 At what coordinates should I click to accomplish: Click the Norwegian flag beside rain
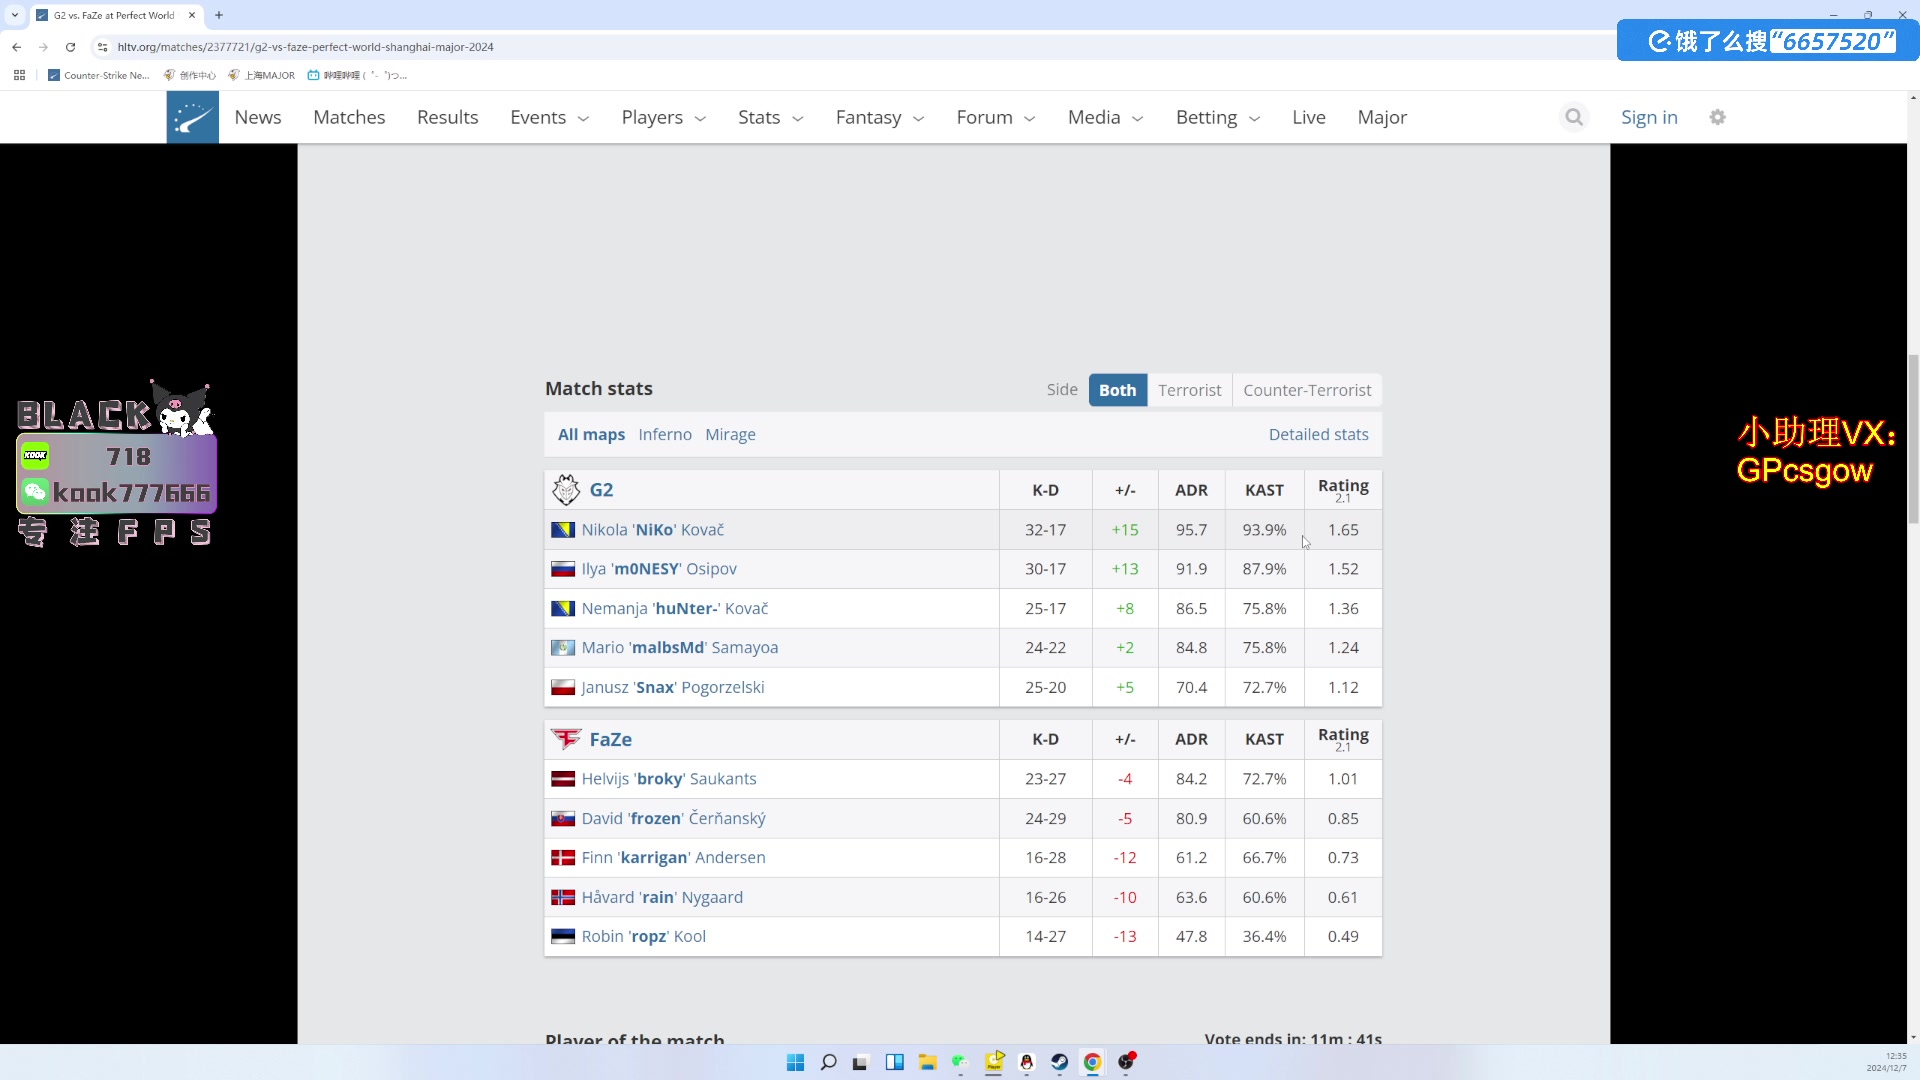563,897
